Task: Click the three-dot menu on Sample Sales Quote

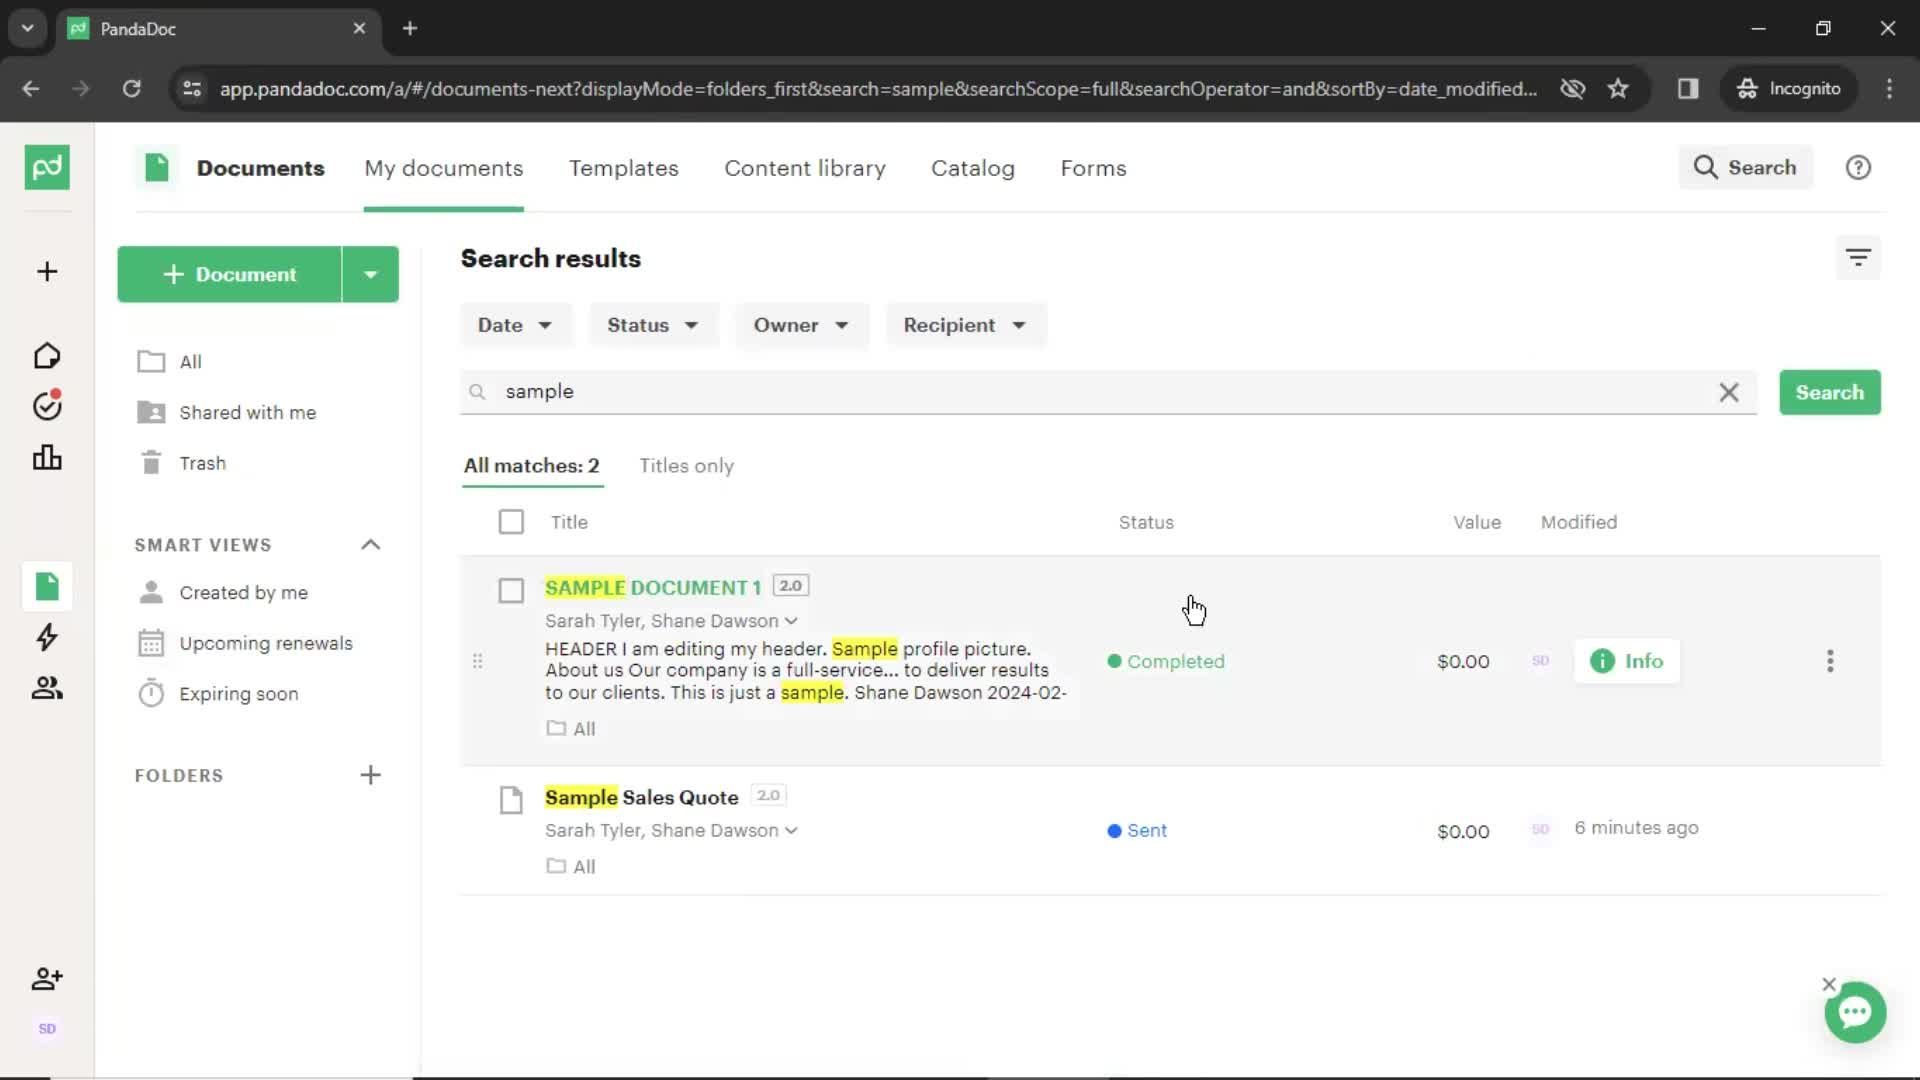Action: (x=1830, y=829)
